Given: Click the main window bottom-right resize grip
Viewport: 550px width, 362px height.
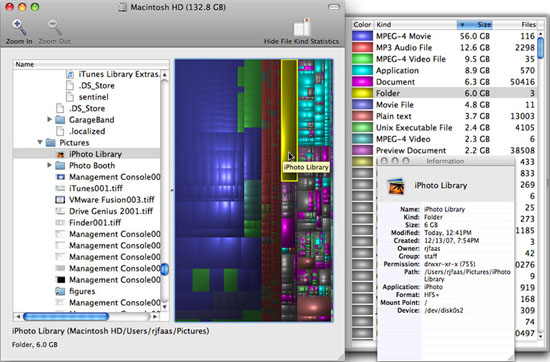Looking at the screenshot, I should coord(341,357).
